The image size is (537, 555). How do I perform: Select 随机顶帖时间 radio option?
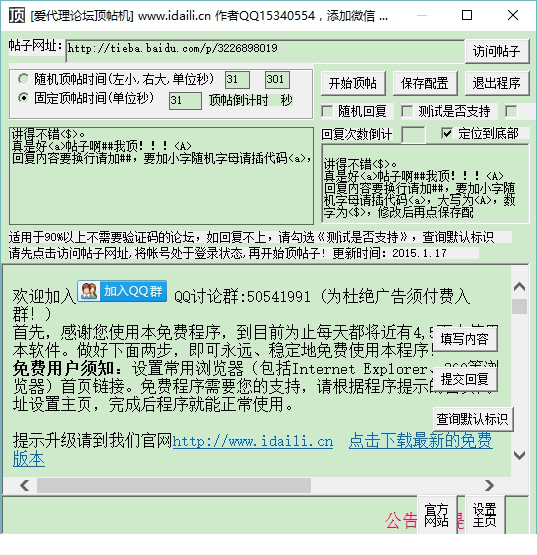click(x=23, y=79)
